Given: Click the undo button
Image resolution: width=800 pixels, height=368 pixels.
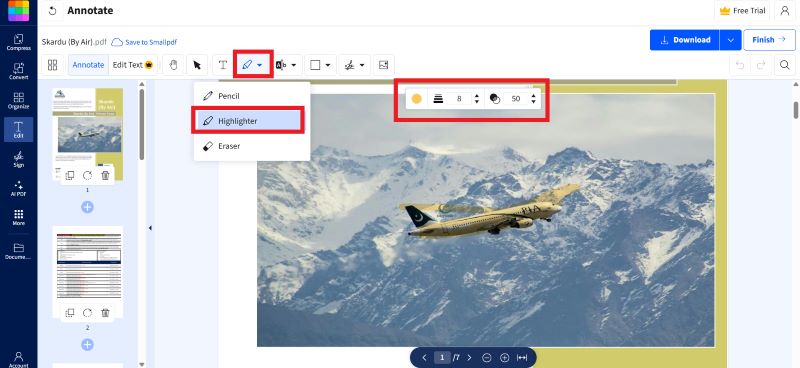Looking at the screenshot, I should click(739, 65).
